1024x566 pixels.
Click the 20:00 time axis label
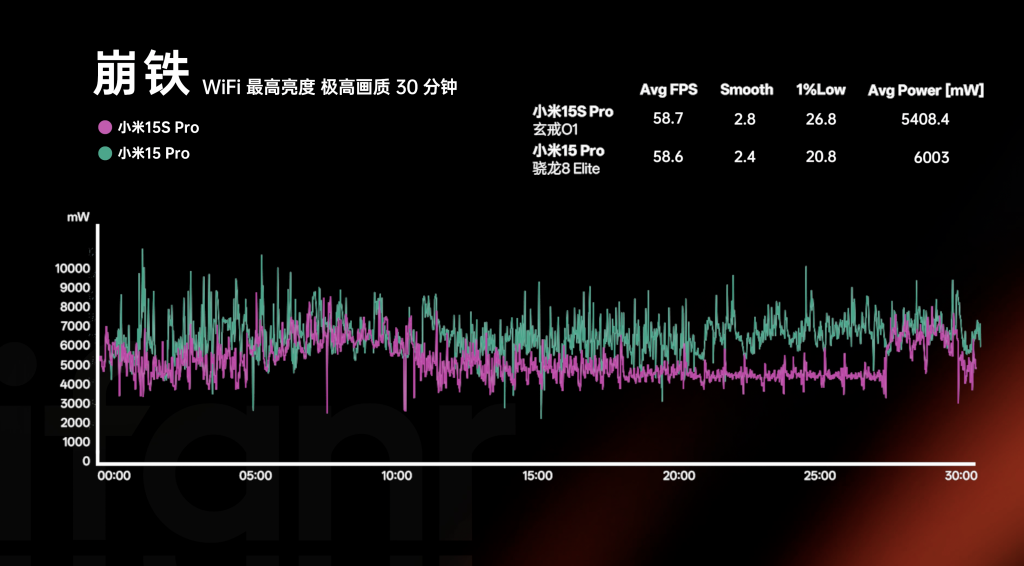(x=679, y=476)
